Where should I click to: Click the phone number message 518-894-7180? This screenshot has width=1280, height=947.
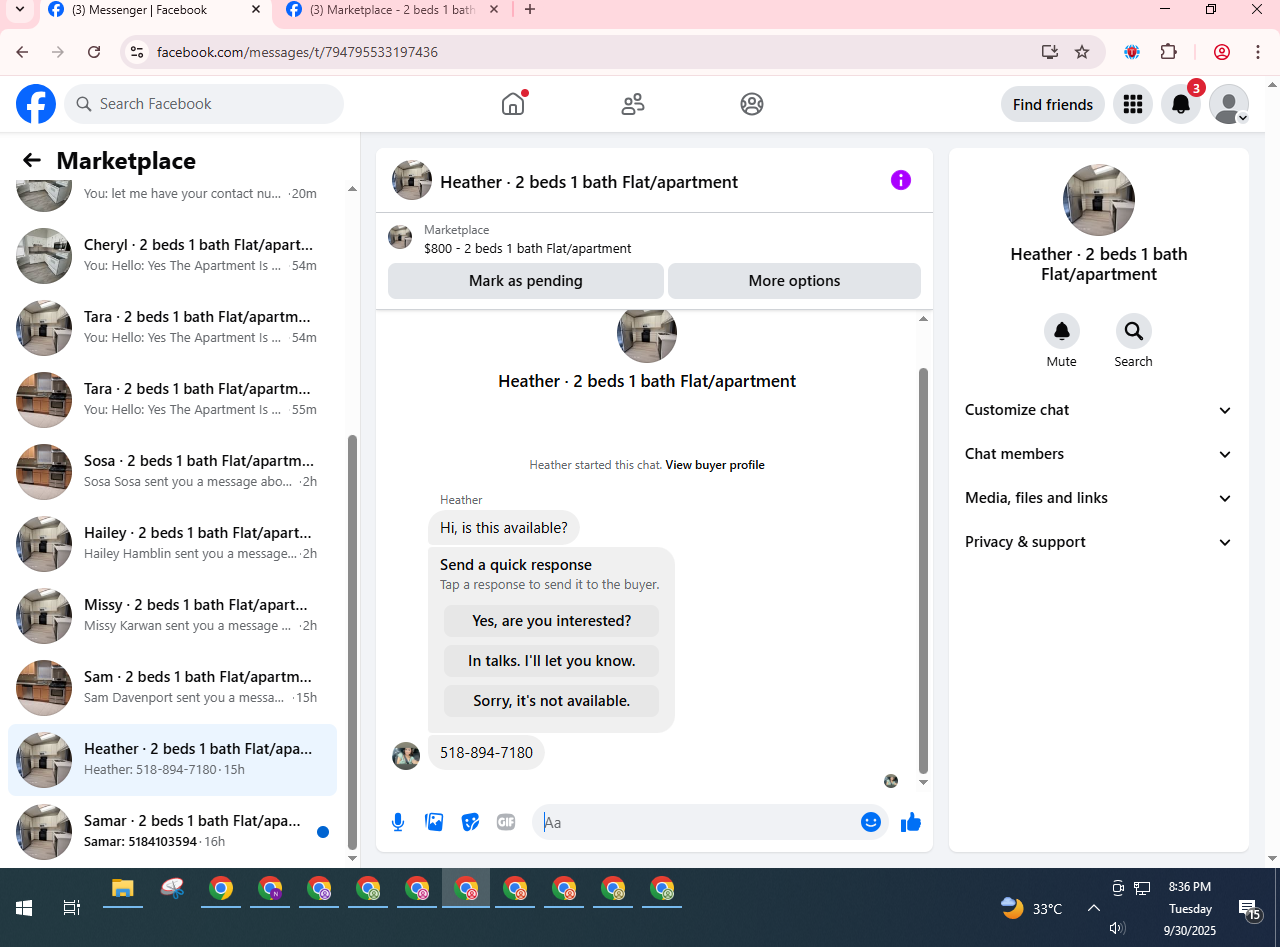(x=486, y=752)
